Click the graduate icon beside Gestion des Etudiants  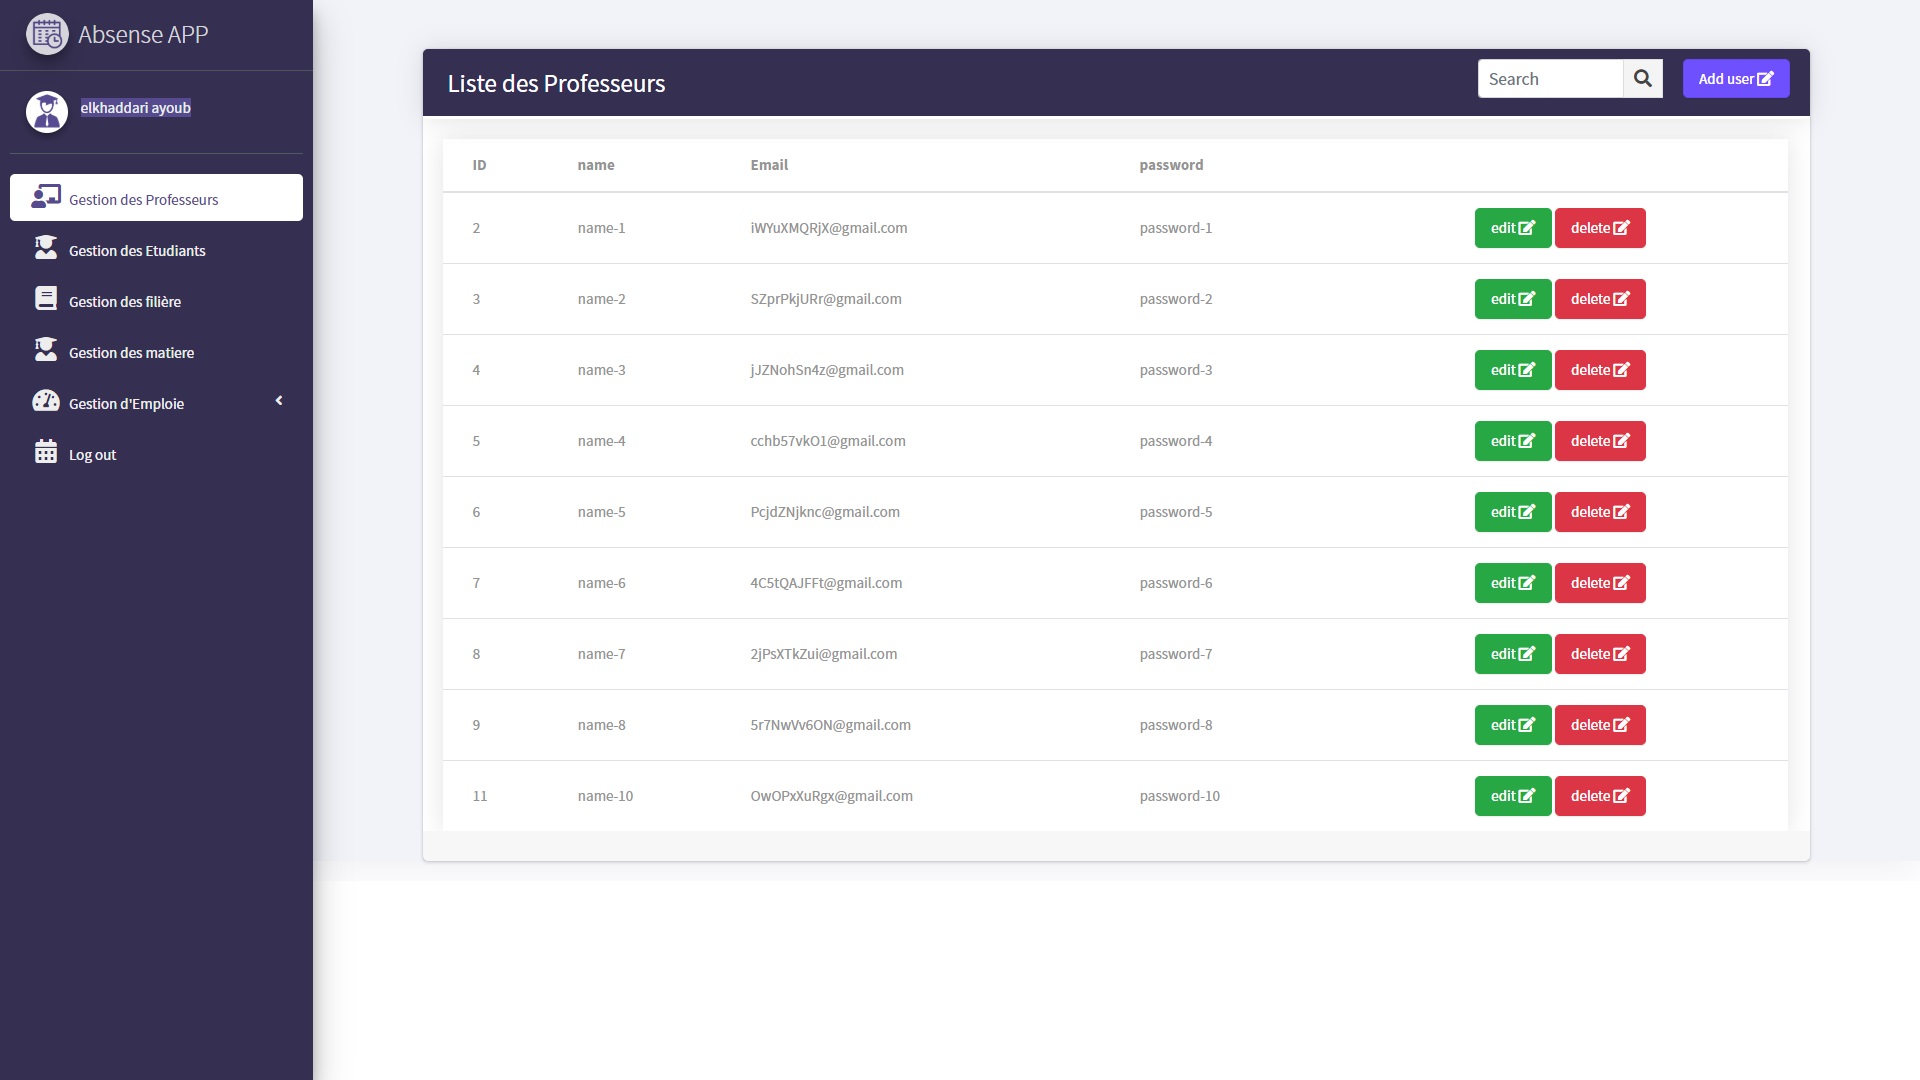pyautogui.click(x=46, y=249)
